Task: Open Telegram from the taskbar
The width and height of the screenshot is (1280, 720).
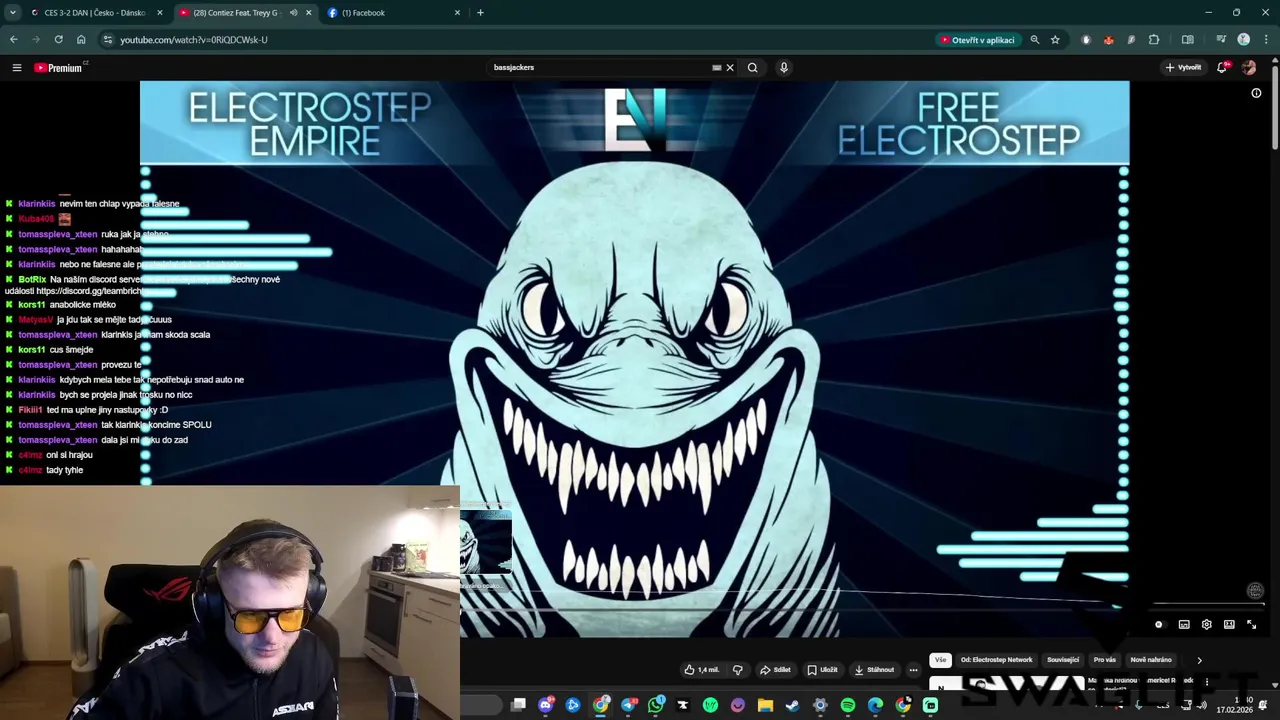Action: (629, 705)
